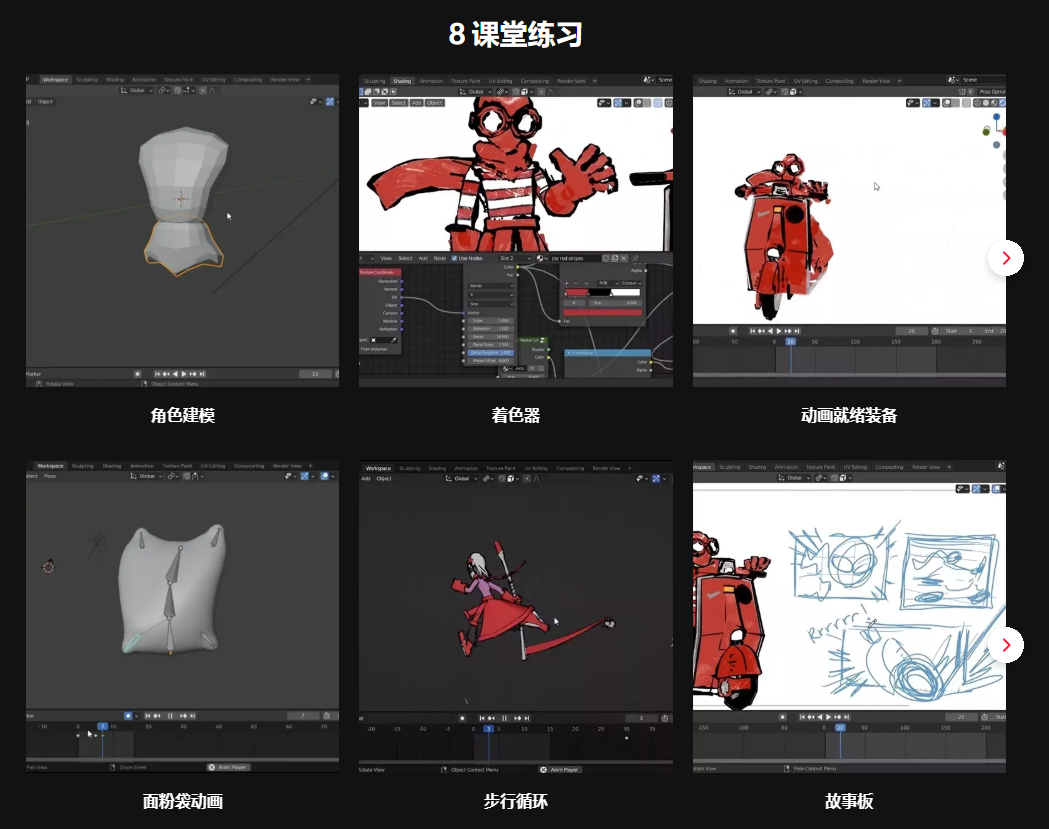Click the 动画就绪装备 caption
The width and height of the screenshot is (1049, 829).
(849, 416)
